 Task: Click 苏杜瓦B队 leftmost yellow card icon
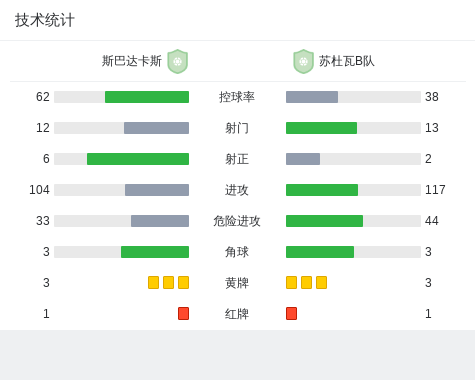click(291, 282)
